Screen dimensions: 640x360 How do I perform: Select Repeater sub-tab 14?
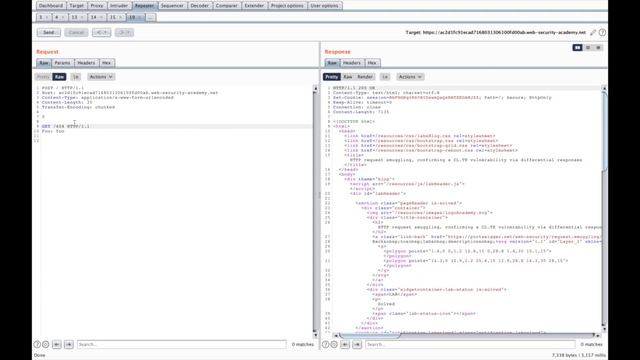coord(96,17)
